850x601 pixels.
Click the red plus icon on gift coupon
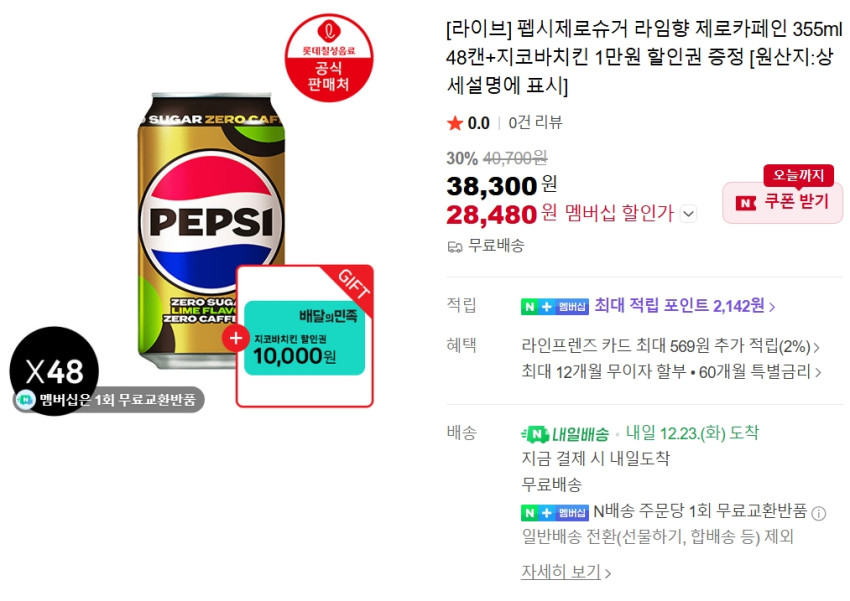click(236, 337)
